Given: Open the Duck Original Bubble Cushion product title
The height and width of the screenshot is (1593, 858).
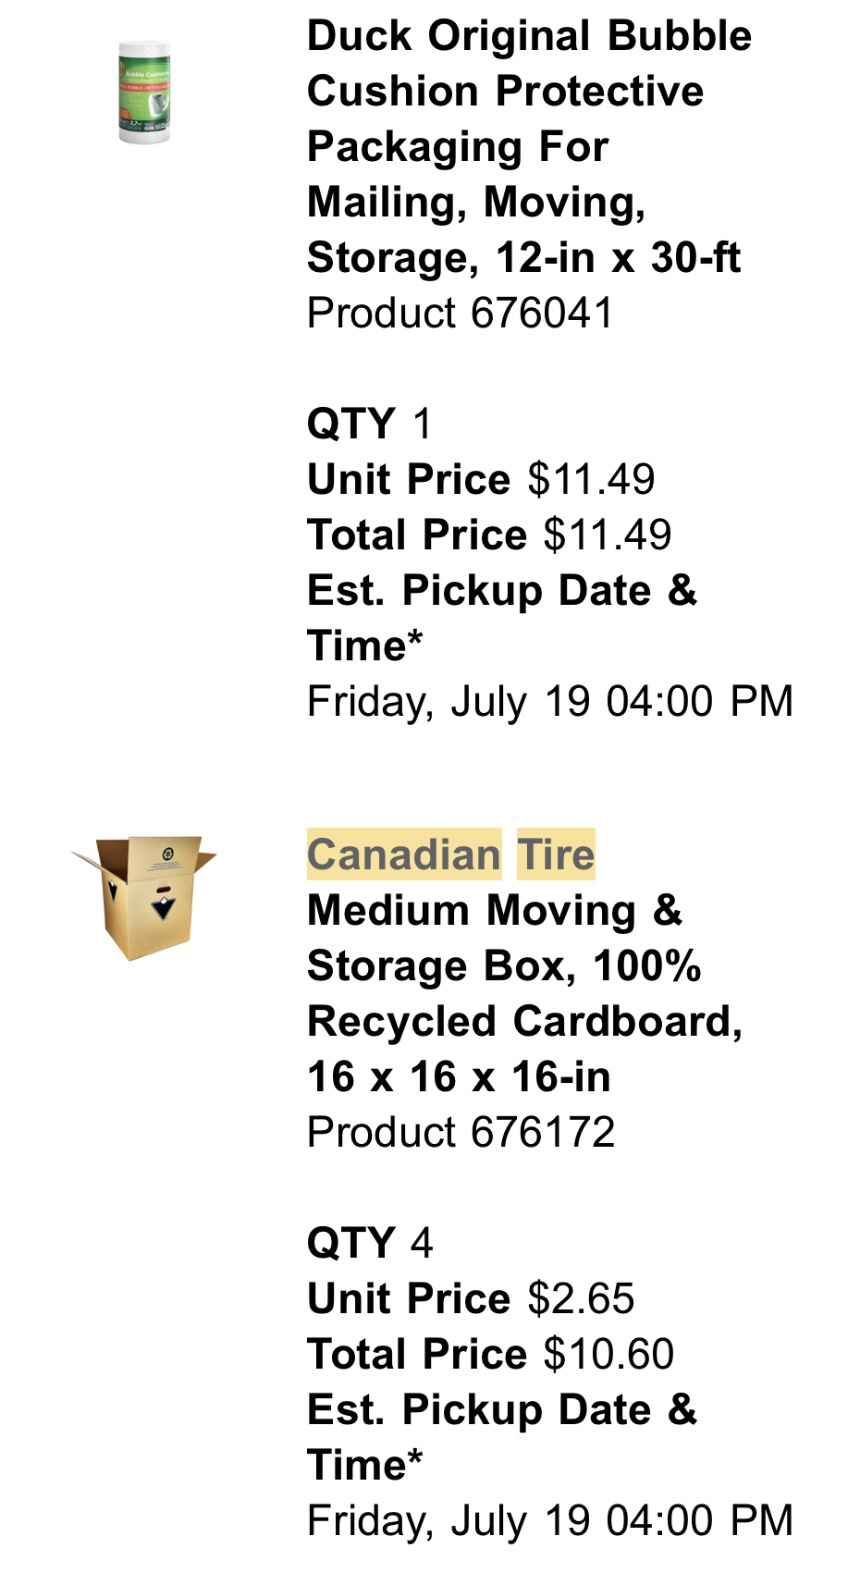Looking at the screenshot, I should coord(529,146).
